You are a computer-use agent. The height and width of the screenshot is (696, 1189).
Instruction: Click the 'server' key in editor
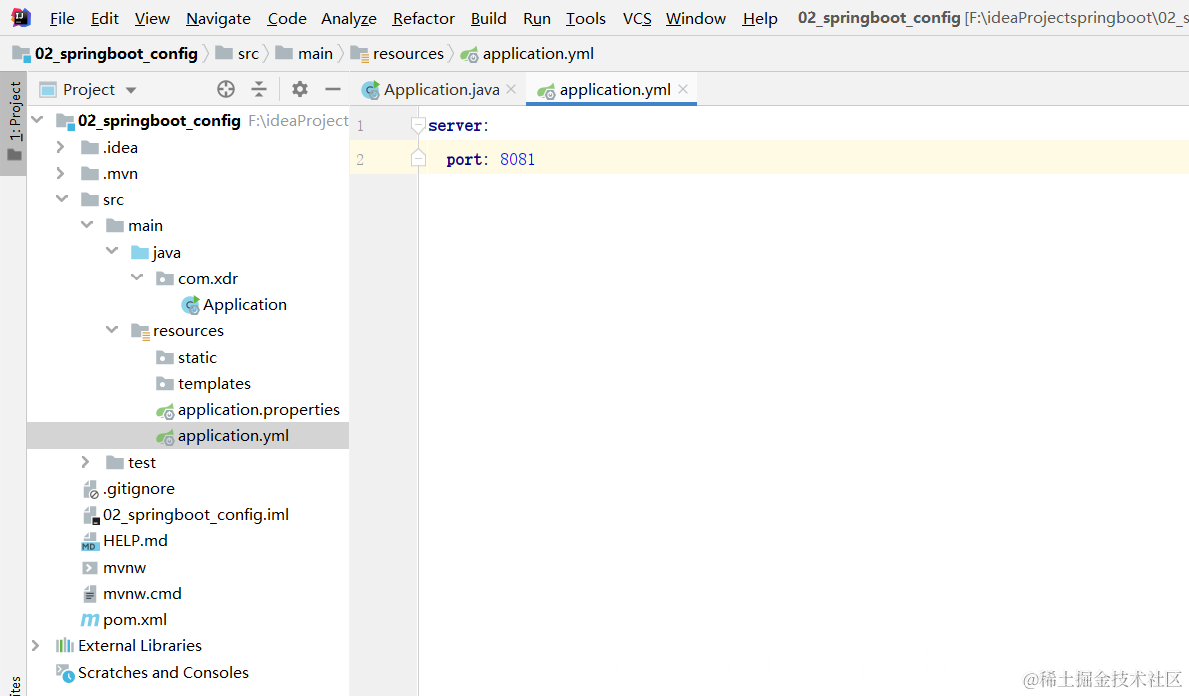point(455,126)
